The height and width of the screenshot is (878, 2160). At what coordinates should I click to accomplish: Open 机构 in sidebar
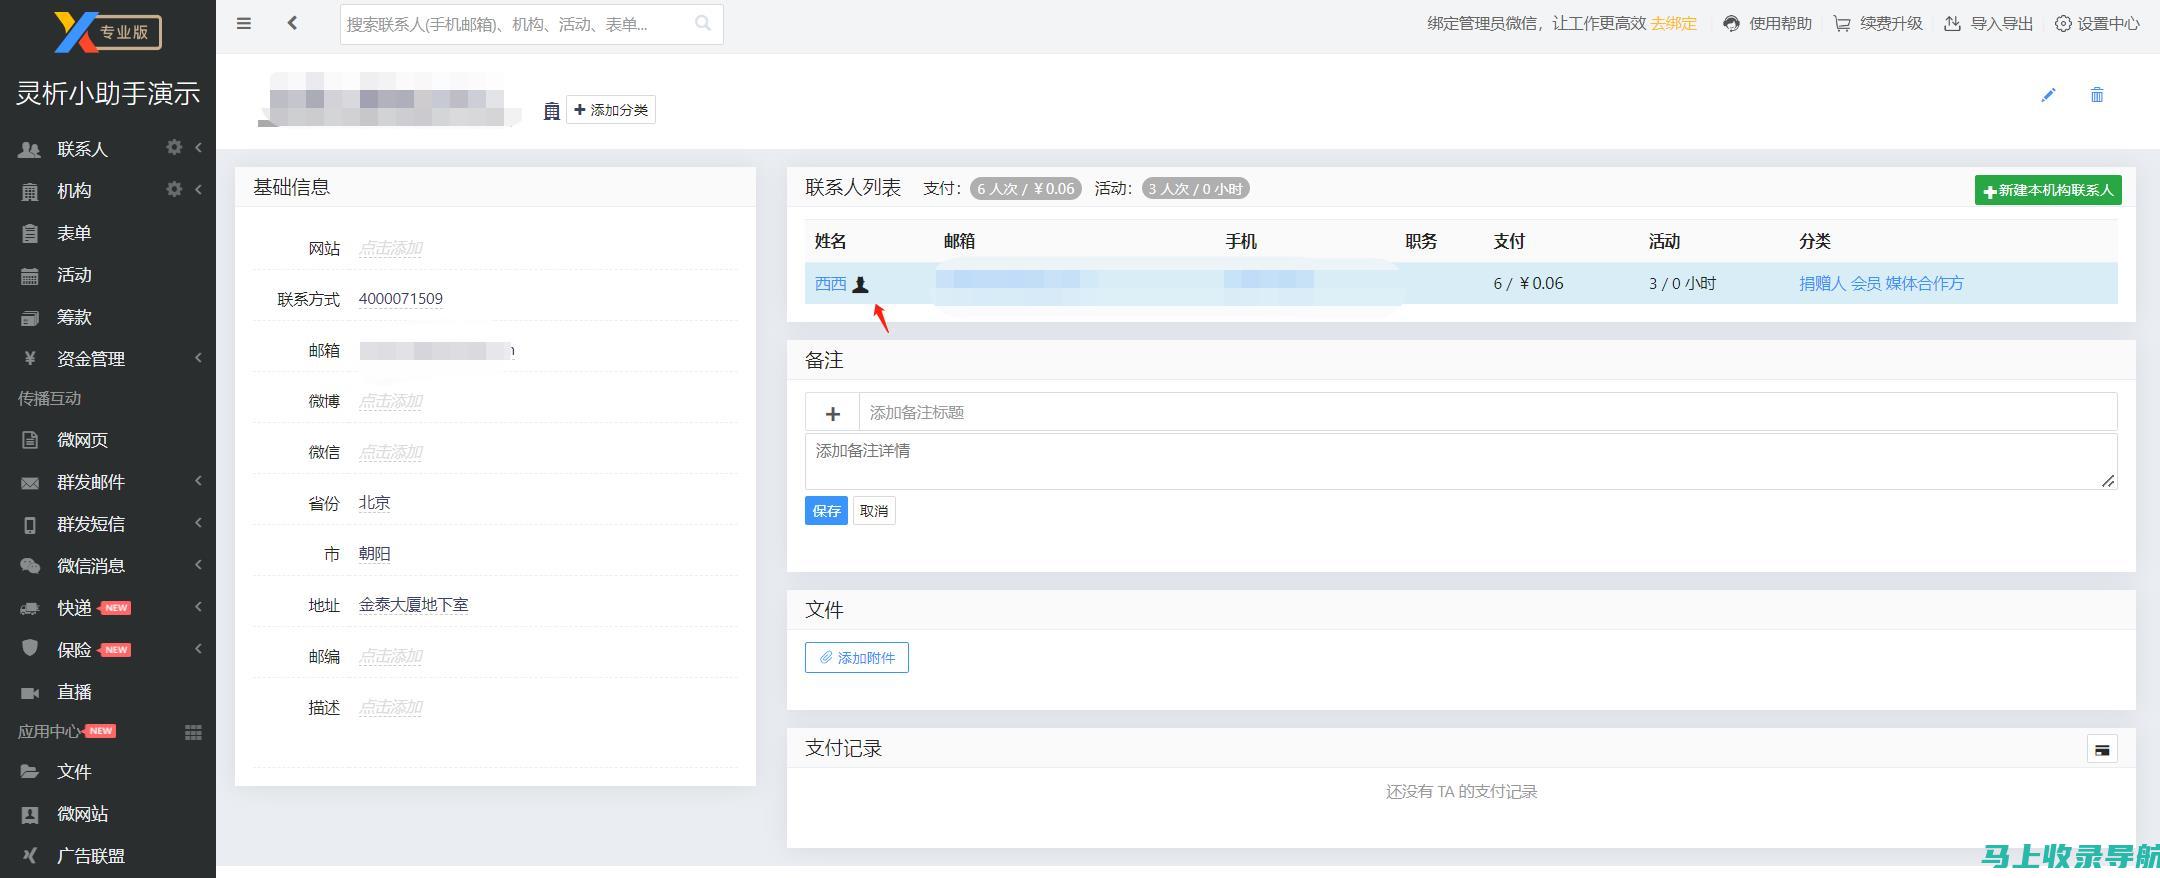(x=74, y=191)
